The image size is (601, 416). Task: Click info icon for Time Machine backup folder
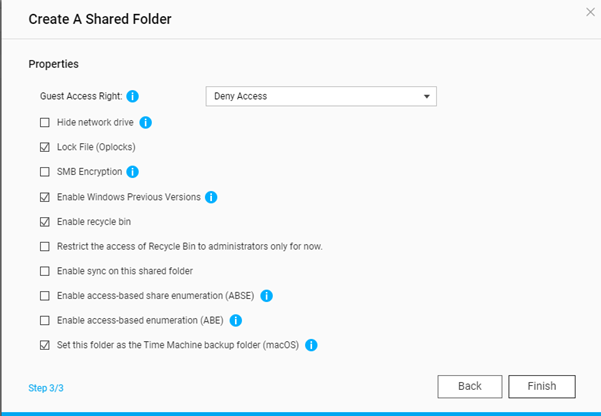point(311,346)
